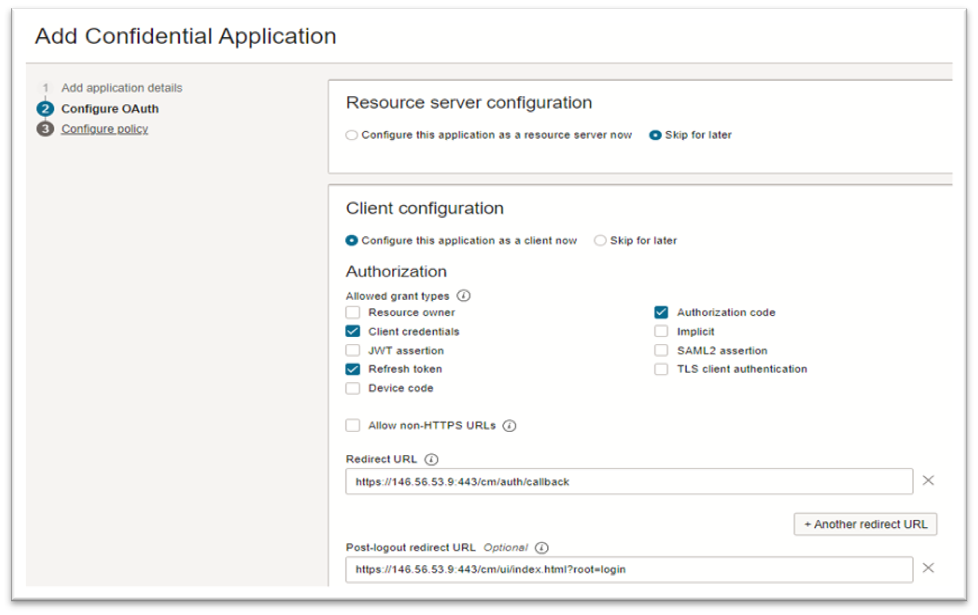Open the Configure policy step link
Viewport: 978px width, 615px height.
(x=104, y=129)
